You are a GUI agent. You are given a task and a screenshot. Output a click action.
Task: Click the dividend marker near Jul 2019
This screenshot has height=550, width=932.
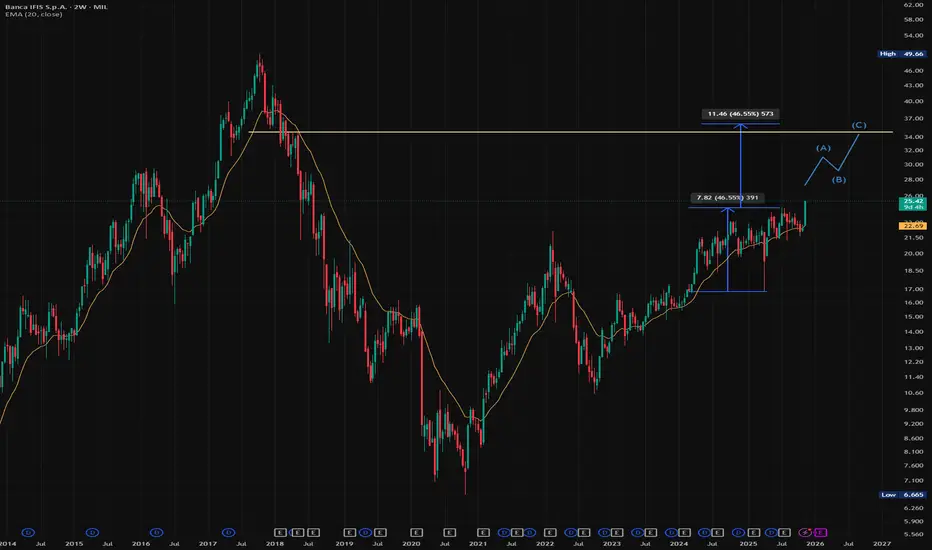[x=366, y=532]
